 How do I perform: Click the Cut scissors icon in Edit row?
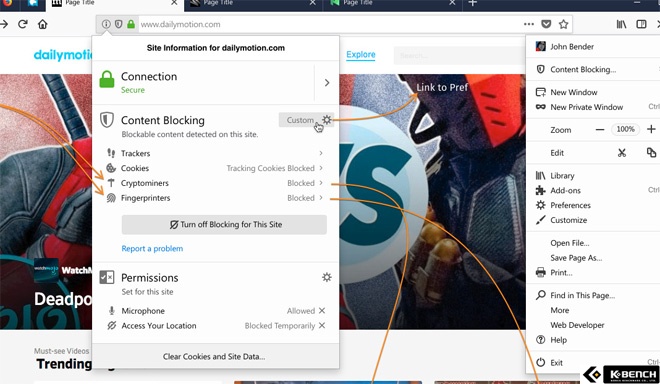click(622, 152)
